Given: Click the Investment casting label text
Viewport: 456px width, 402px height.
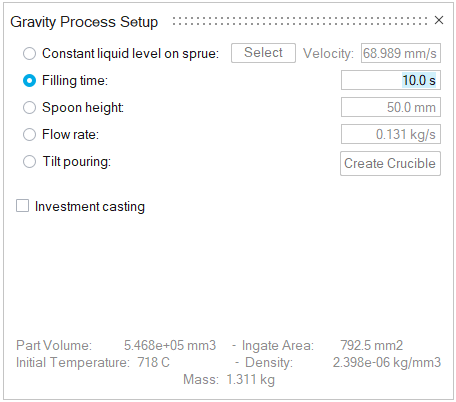Looking at the screenshot, I should click(90, 206).
